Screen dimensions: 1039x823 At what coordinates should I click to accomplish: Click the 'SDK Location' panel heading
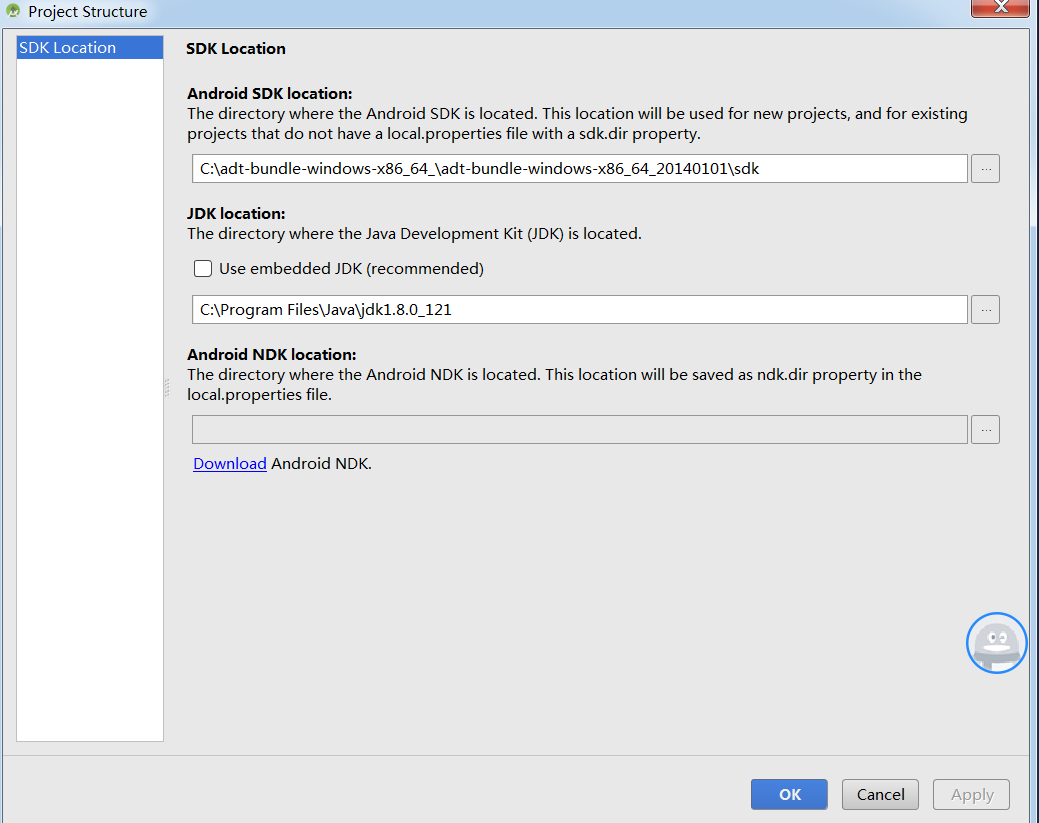(235, 48)
